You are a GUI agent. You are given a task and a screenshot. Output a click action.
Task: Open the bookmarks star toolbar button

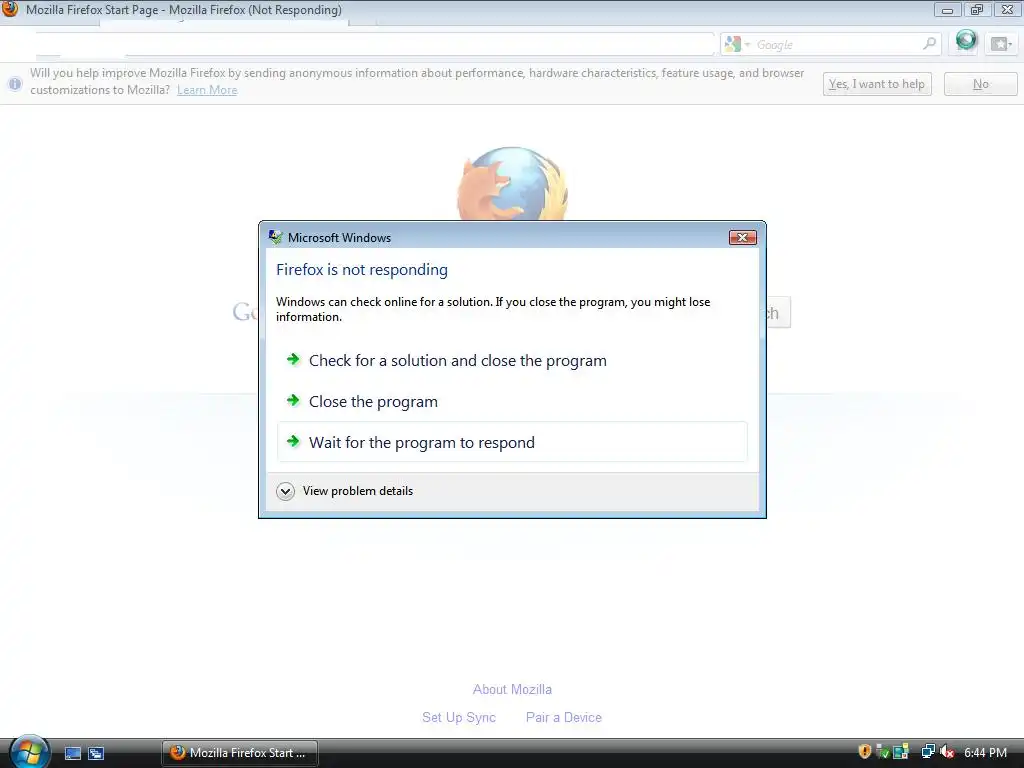(1001, 44)
